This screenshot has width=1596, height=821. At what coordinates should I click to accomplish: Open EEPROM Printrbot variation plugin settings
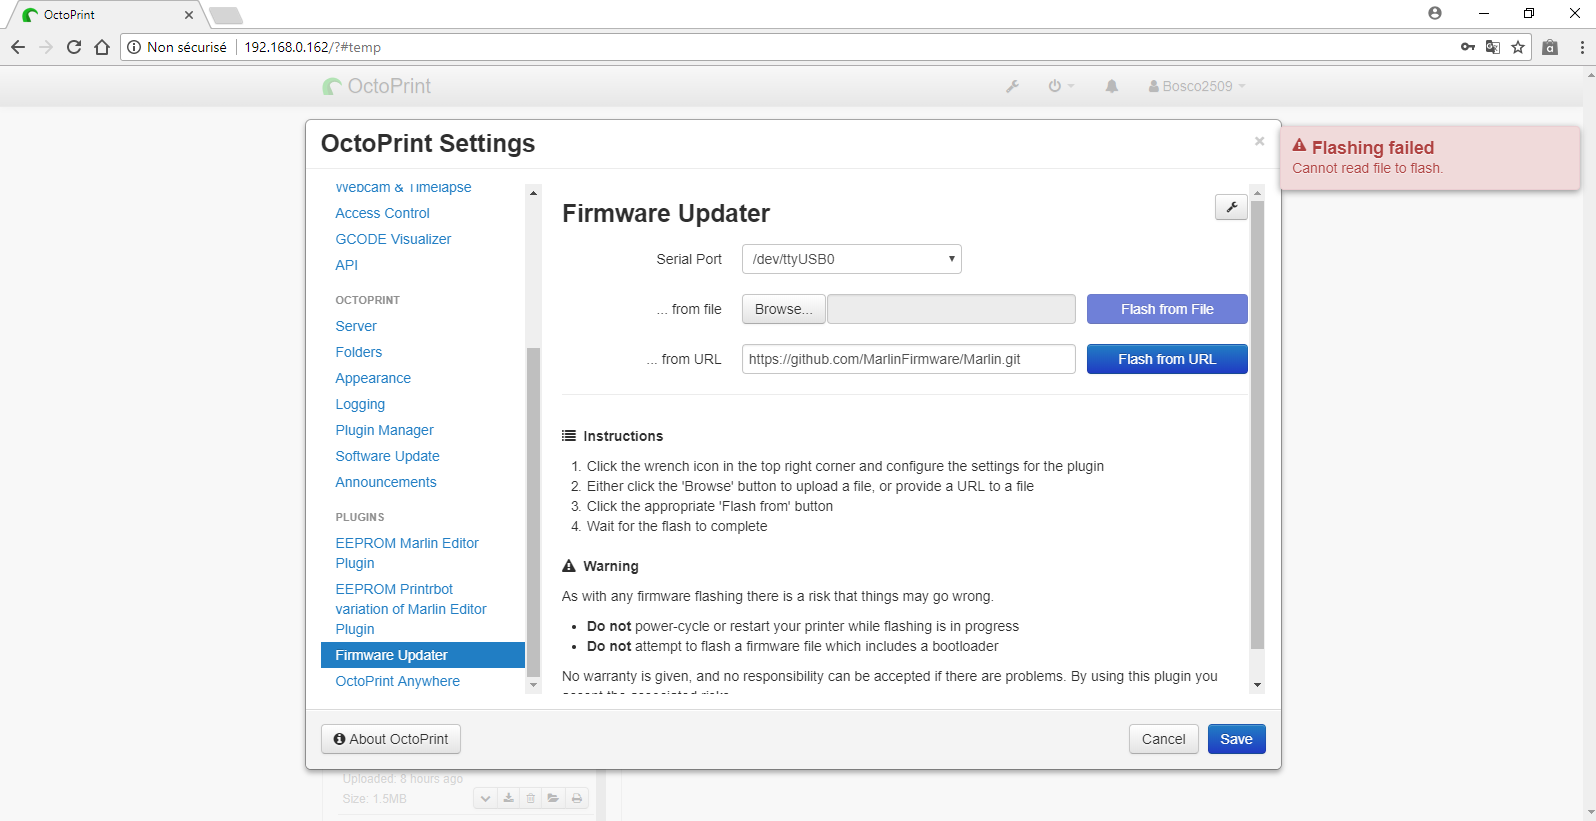pyautogui.click(x=411, y=609)
